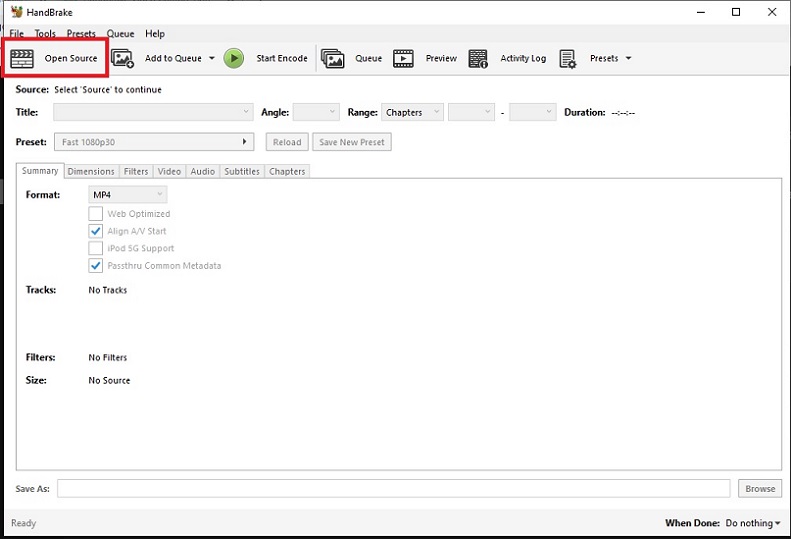The image size is (791, 539).
Task: Open the Tools menu
Action: pos(46,33)
